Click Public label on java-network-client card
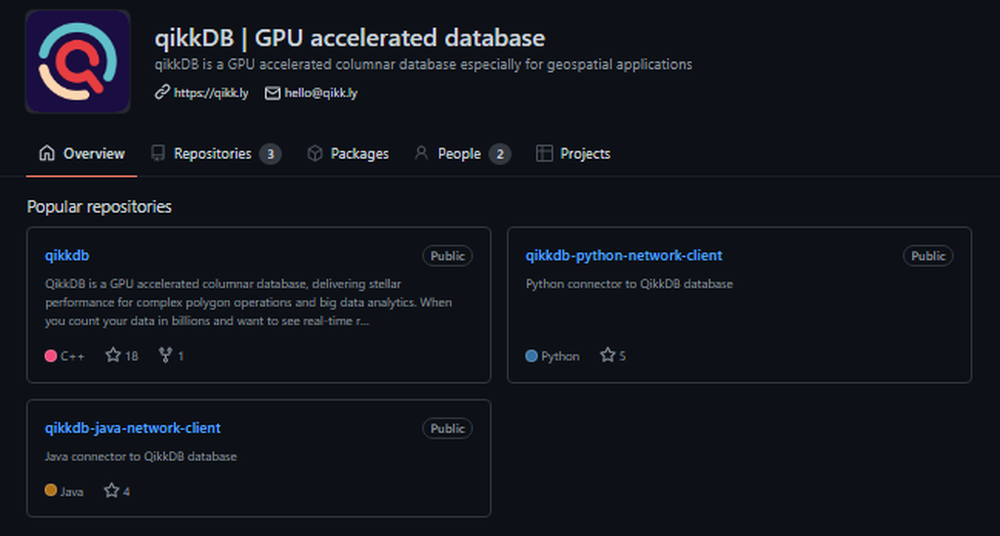This screenshot has width=1000, height=536. point(448,429)
